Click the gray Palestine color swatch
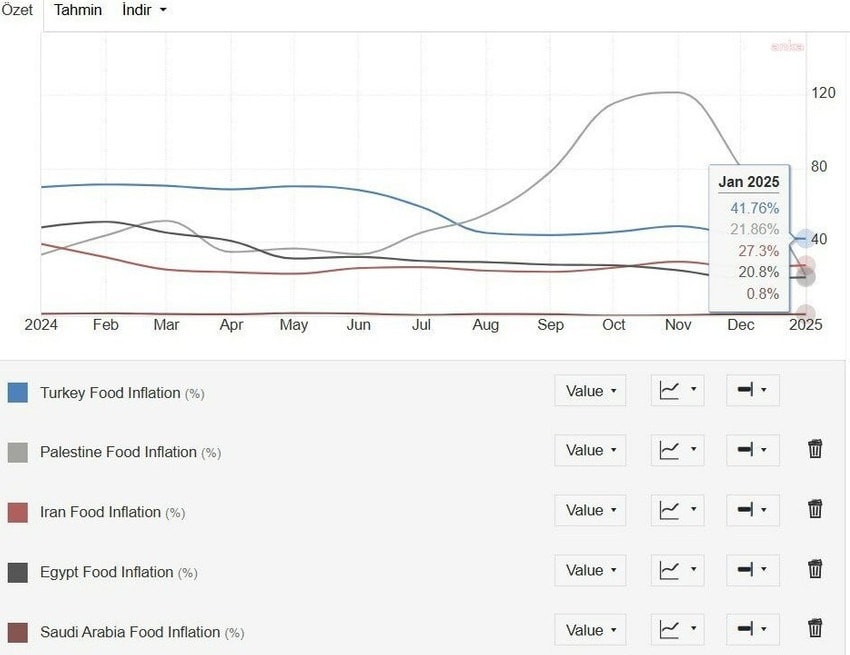Viewport: 850px width, 655px height. [x=18, y=452]
